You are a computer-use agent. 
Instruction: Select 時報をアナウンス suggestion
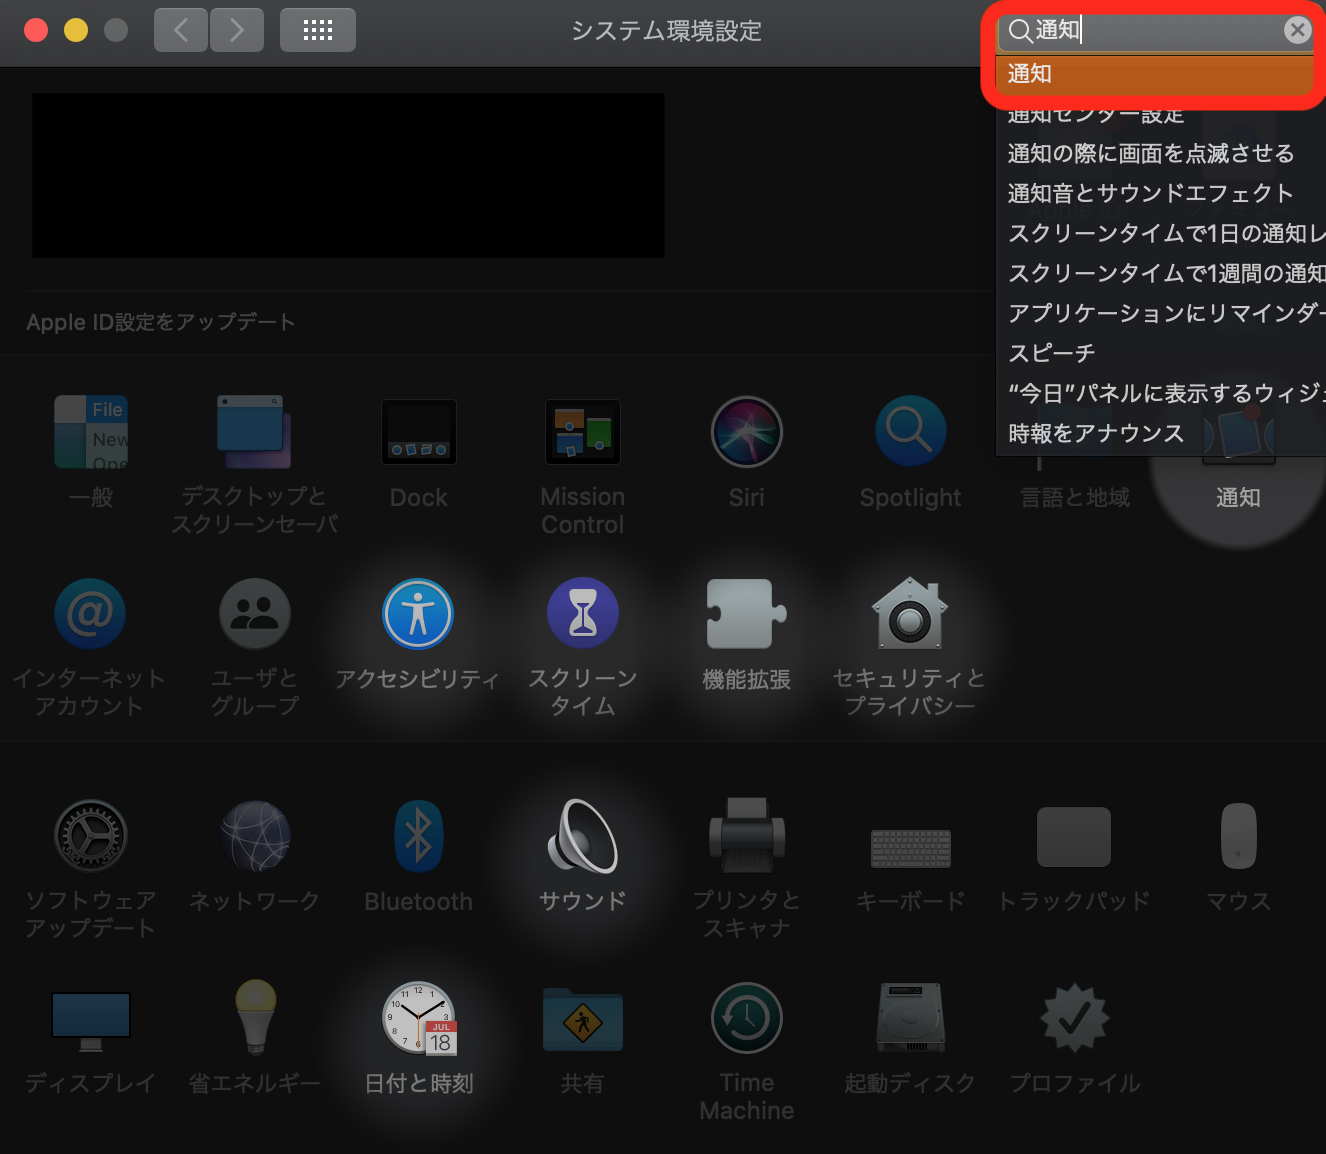coord(1161,433)
